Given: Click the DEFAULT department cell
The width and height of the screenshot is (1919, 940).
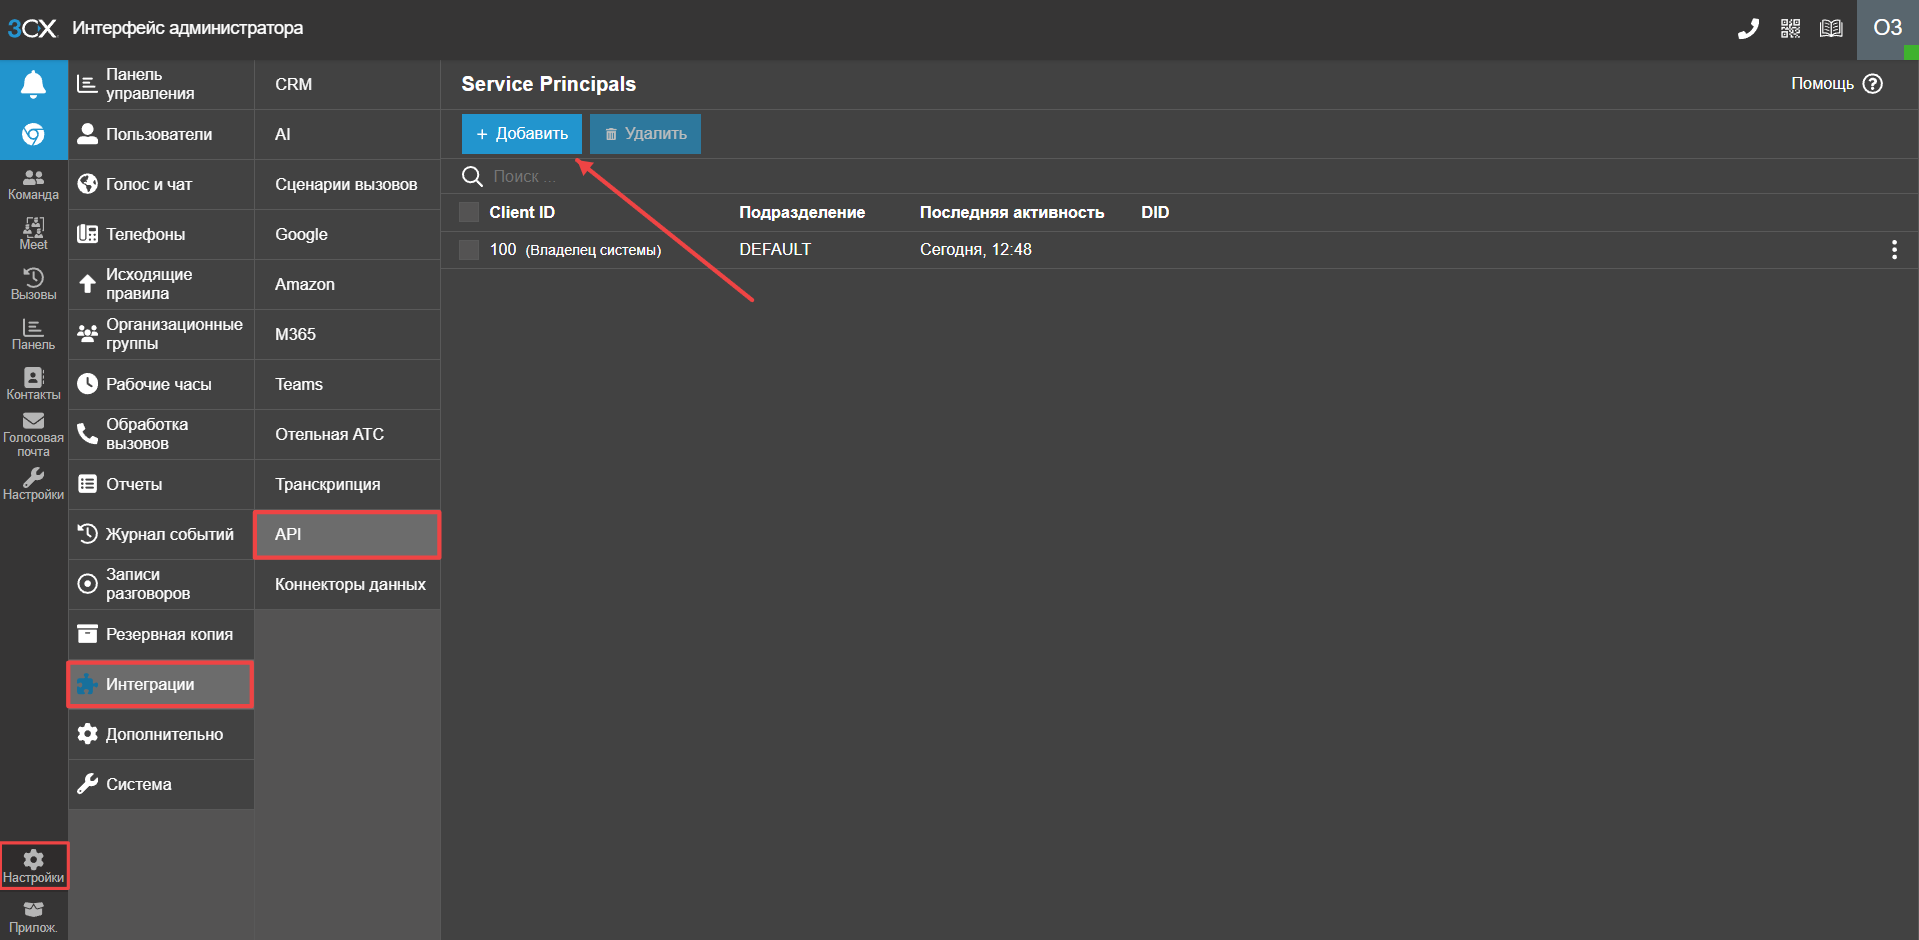Looking at the screenshot, I should pos(775,250).
